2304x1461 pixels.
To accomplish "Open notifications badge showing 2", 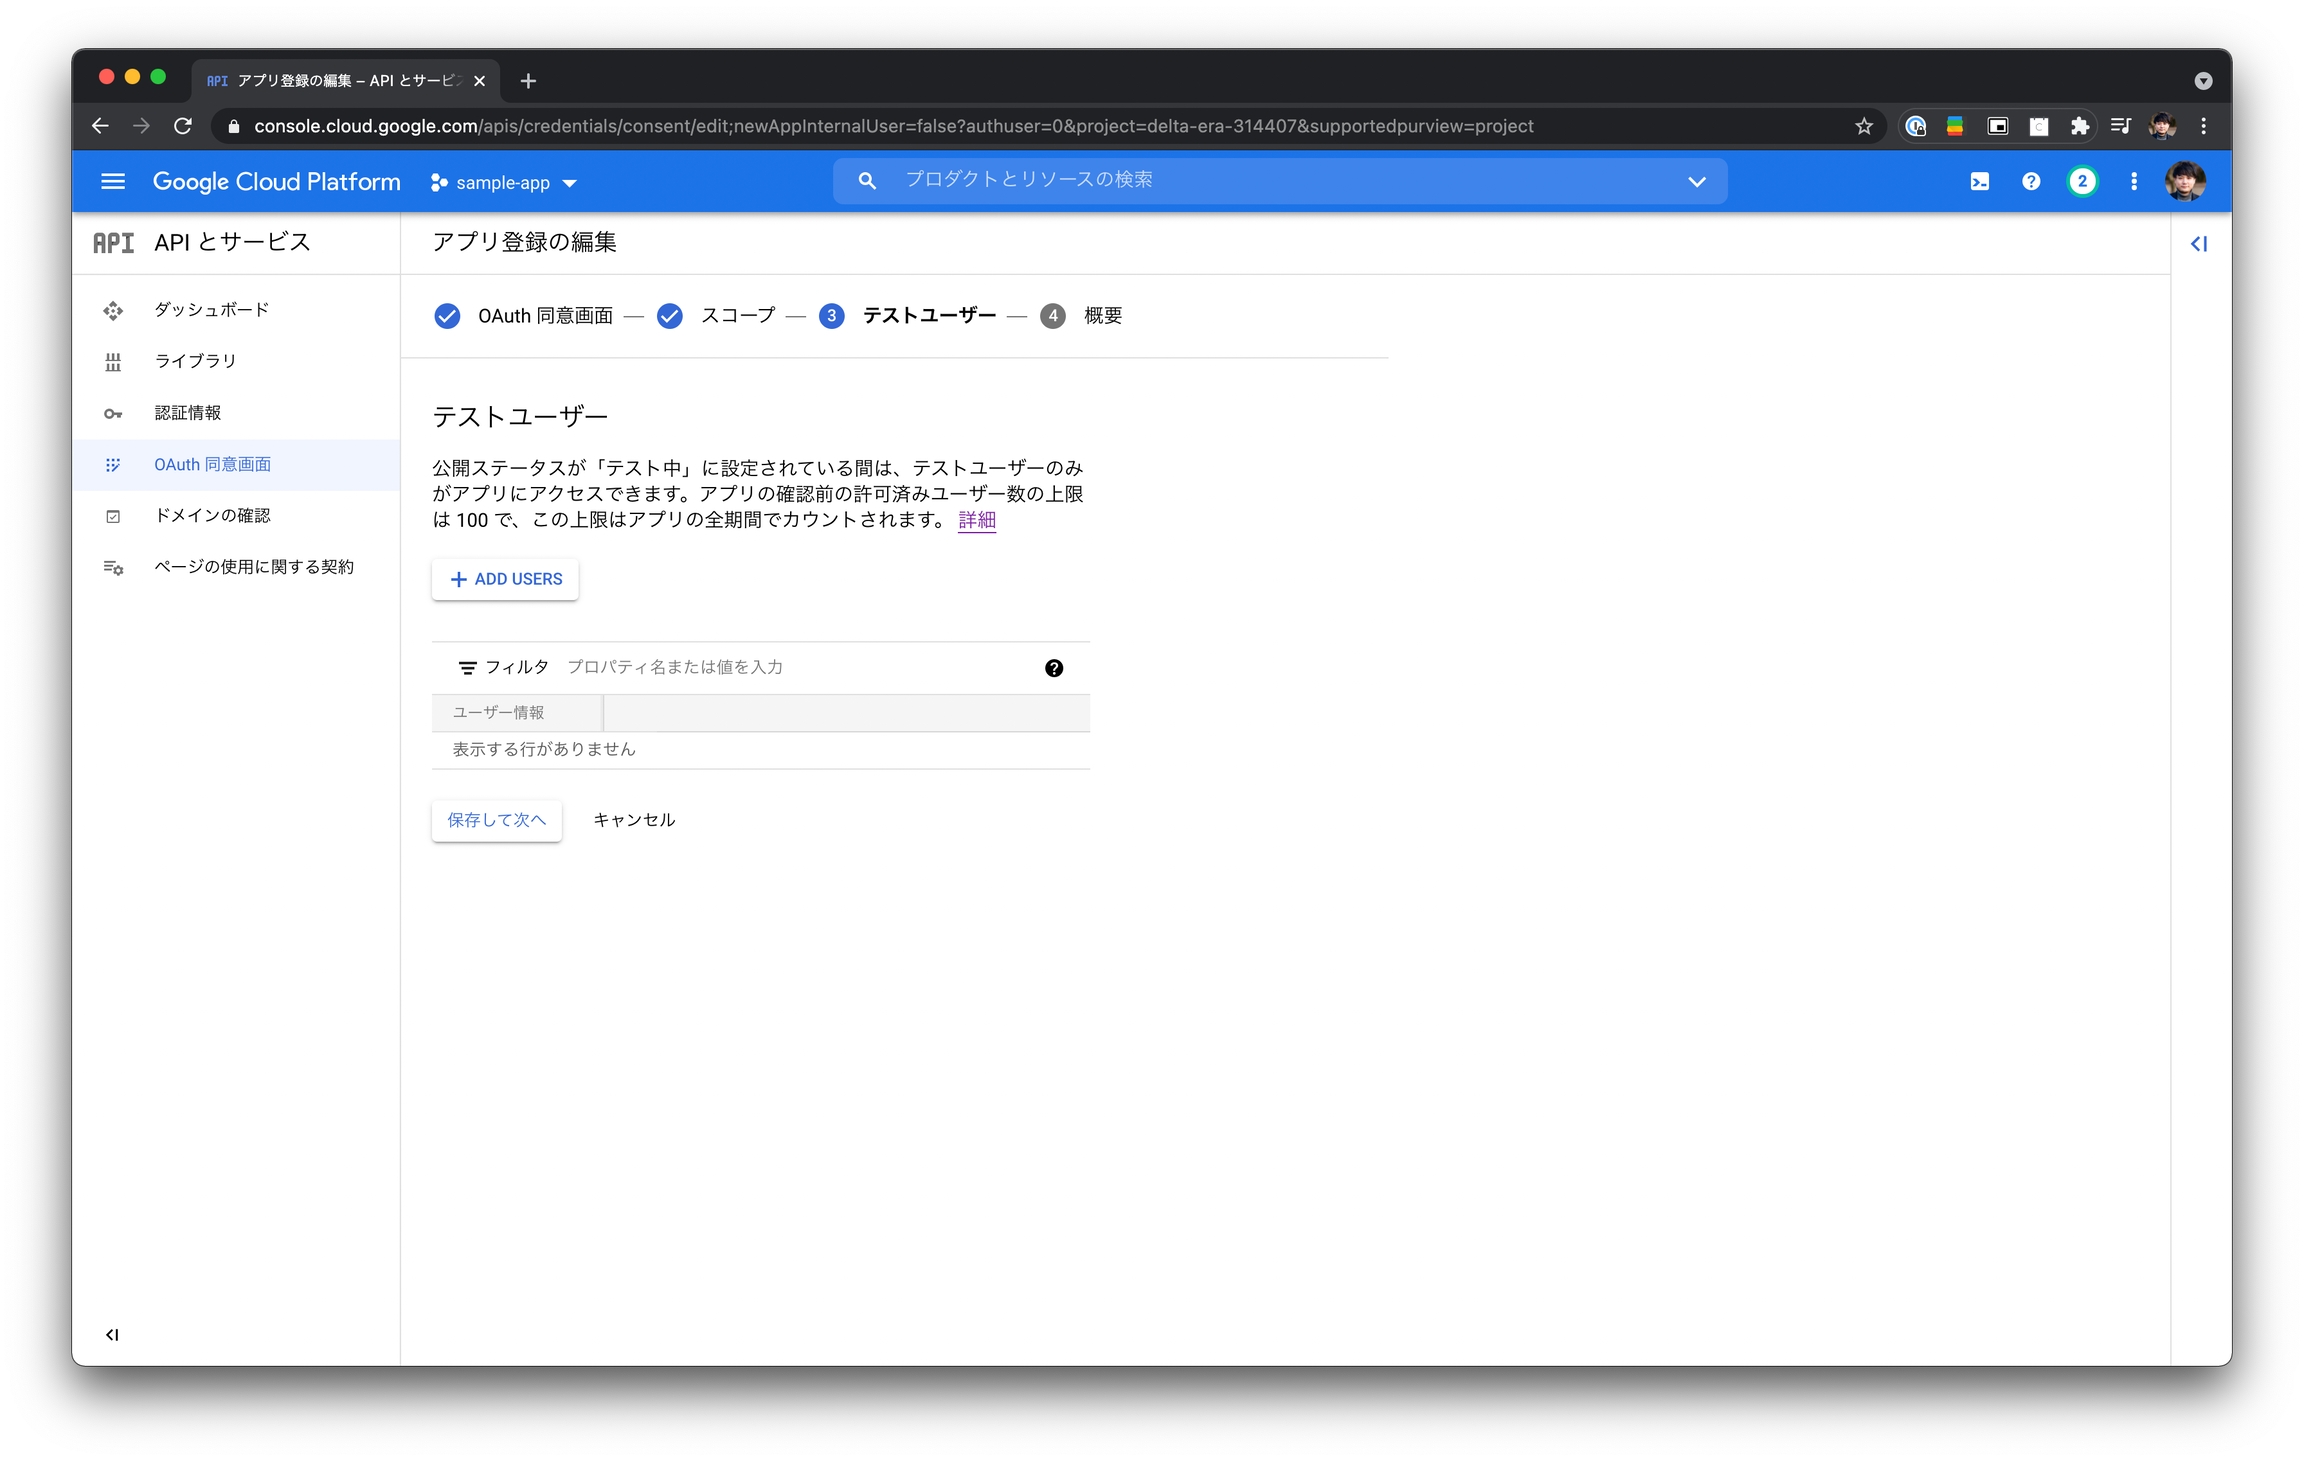I will (x=2082, y=182).
